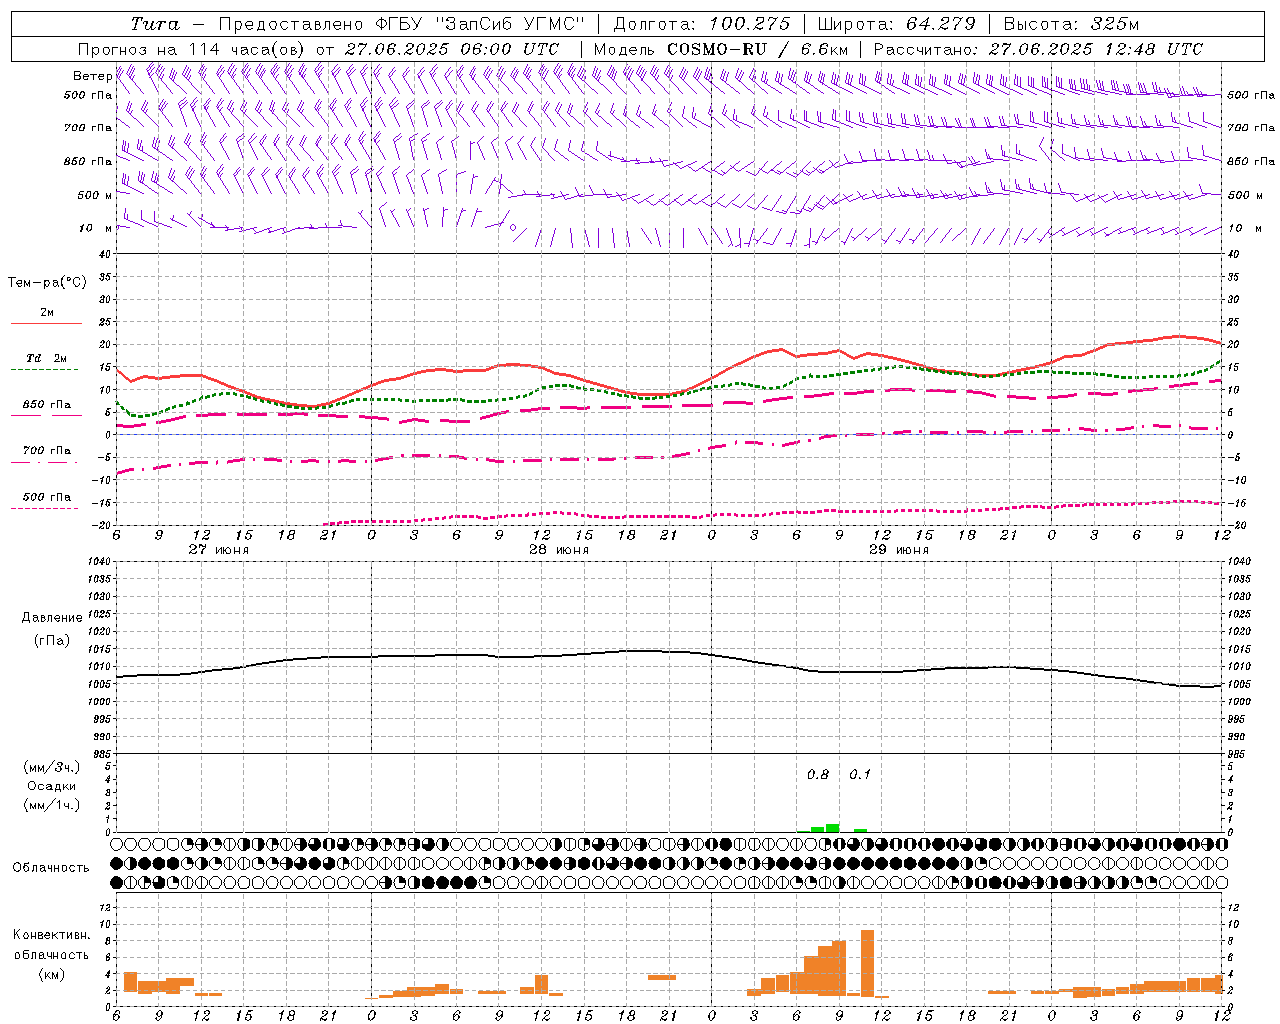The width and height of the screenshot is (1280, 1024).
Task: Click the tallest green precipitation bar
Action: [x=832, y=828]
